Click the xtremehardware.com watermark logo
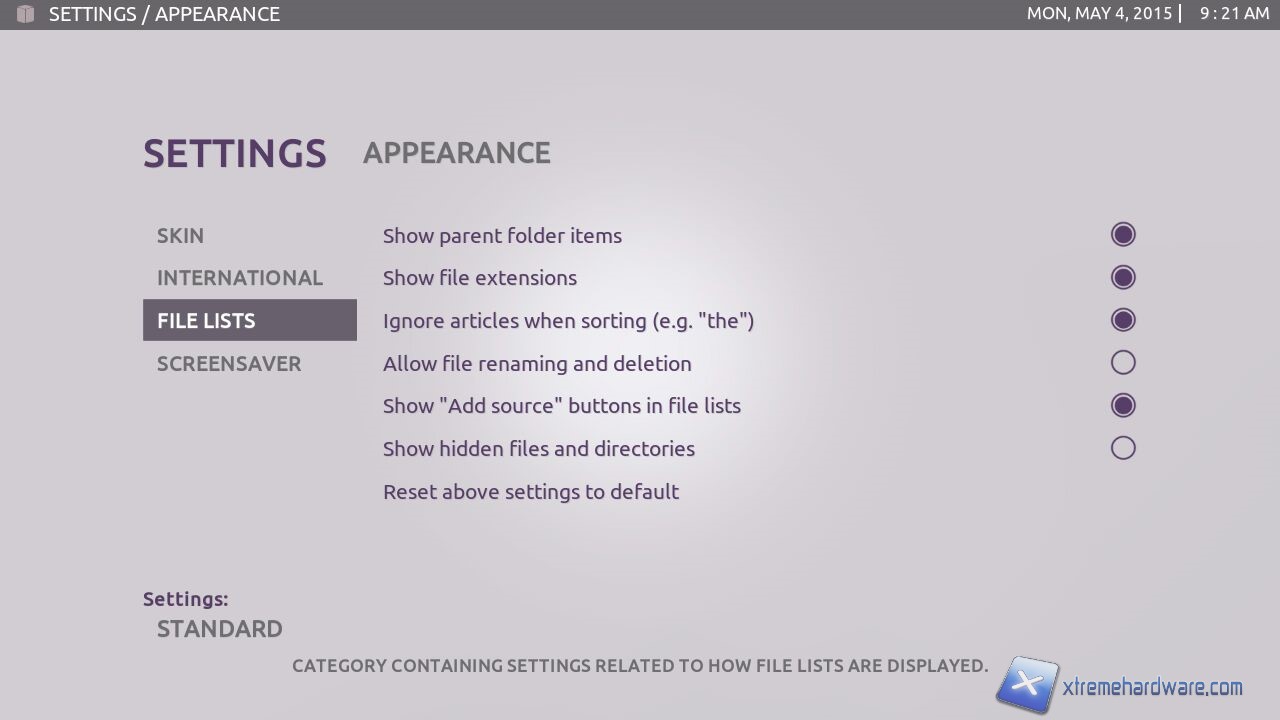The width and height of the screenshot is (1280, 720). 1119,686
